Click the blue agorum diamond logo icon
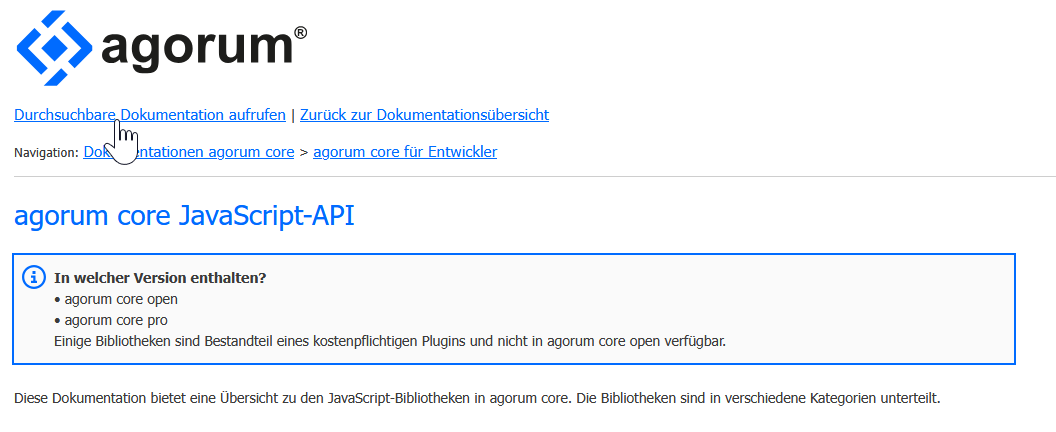1056x432 pixels. point(56,47)
